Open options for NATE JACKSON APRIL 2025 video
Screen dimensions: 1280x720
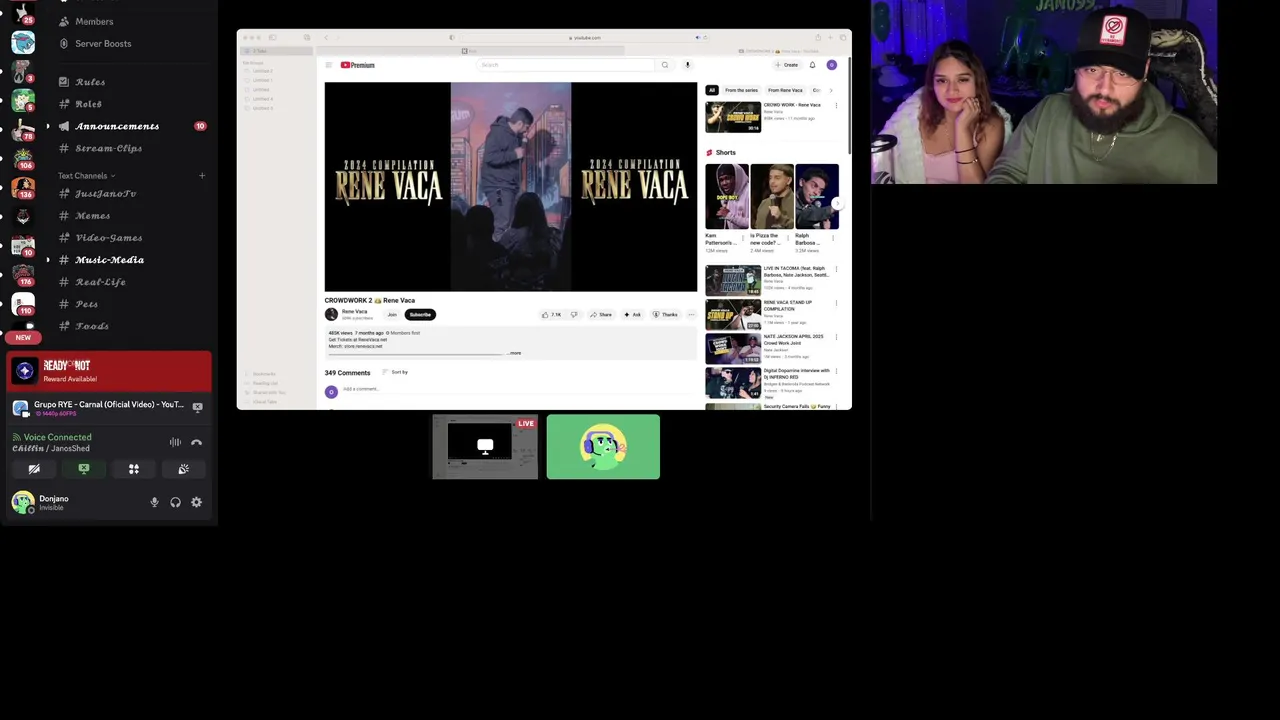coord(836,337)
